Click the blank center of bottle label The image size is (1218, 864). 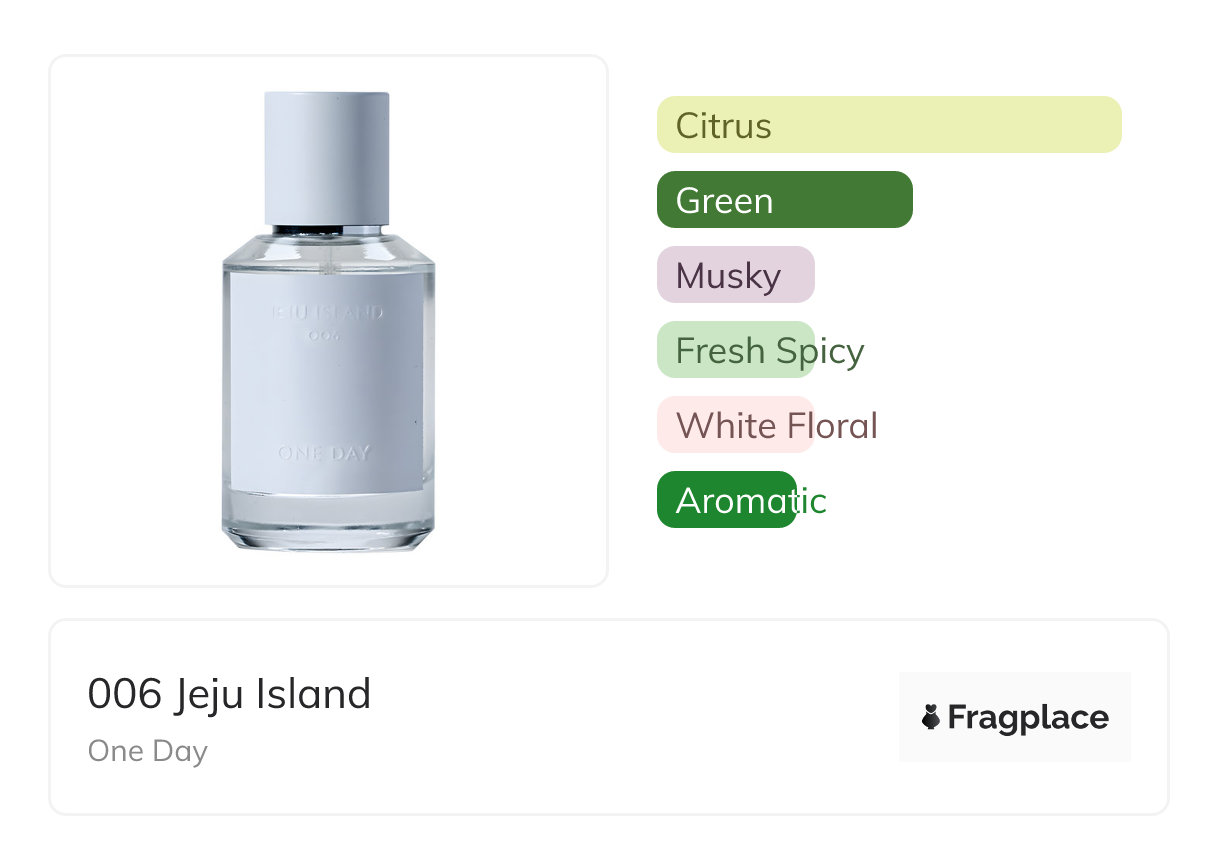coord(328,395)
